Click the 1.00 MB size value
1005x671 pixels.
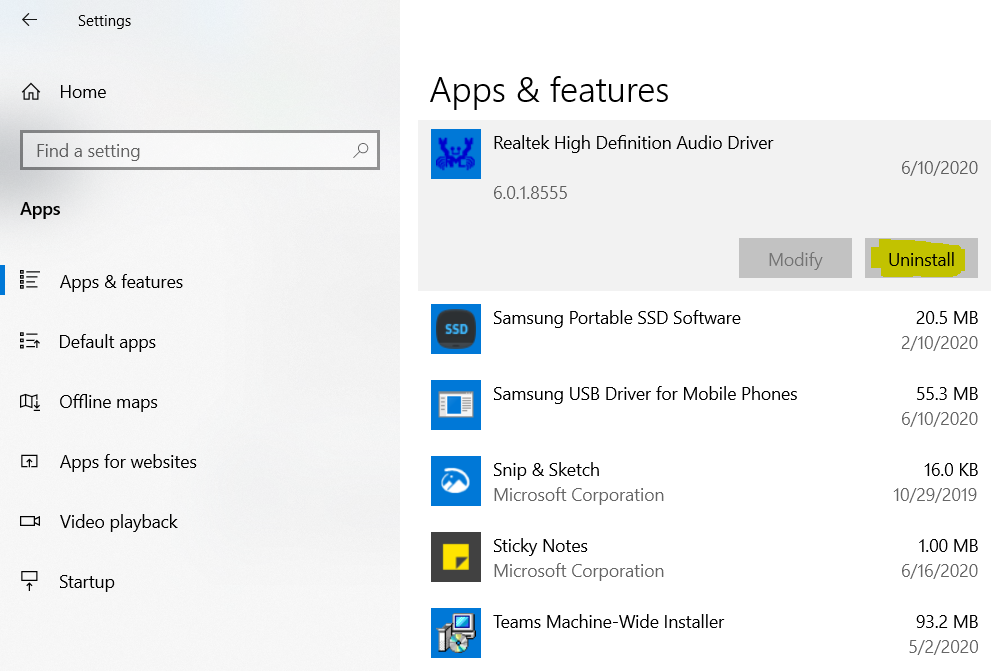(948, 546)
